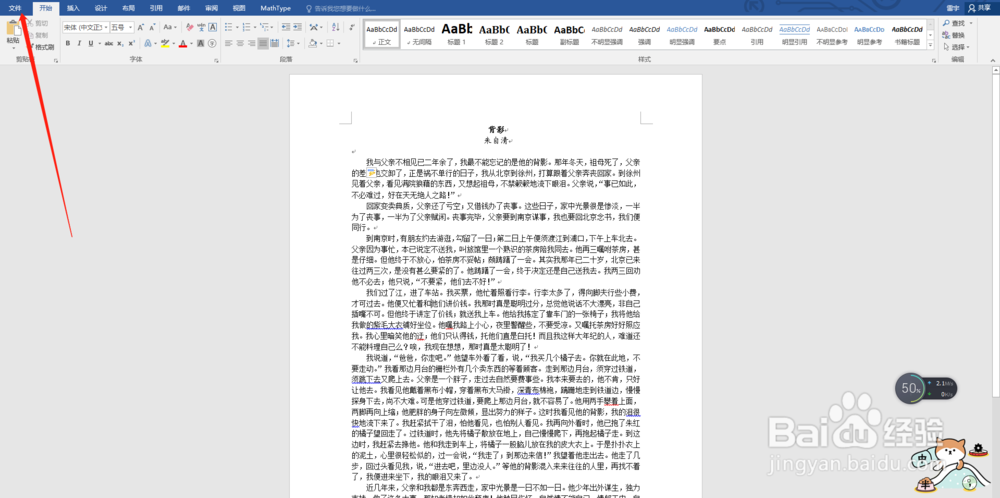
Task: Apply the 标题 1 heading style
Action: (457, 34)
